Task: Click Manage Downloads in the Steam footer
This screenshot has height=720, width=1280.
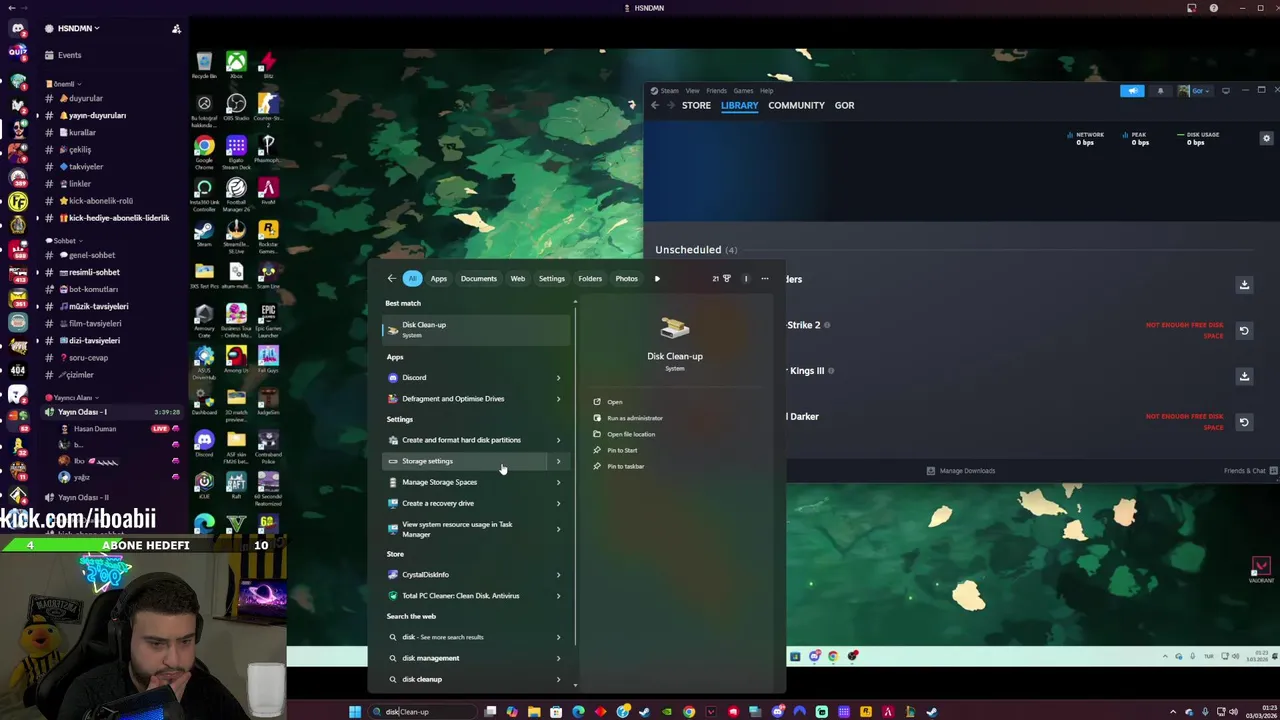Action: point(960,471)
